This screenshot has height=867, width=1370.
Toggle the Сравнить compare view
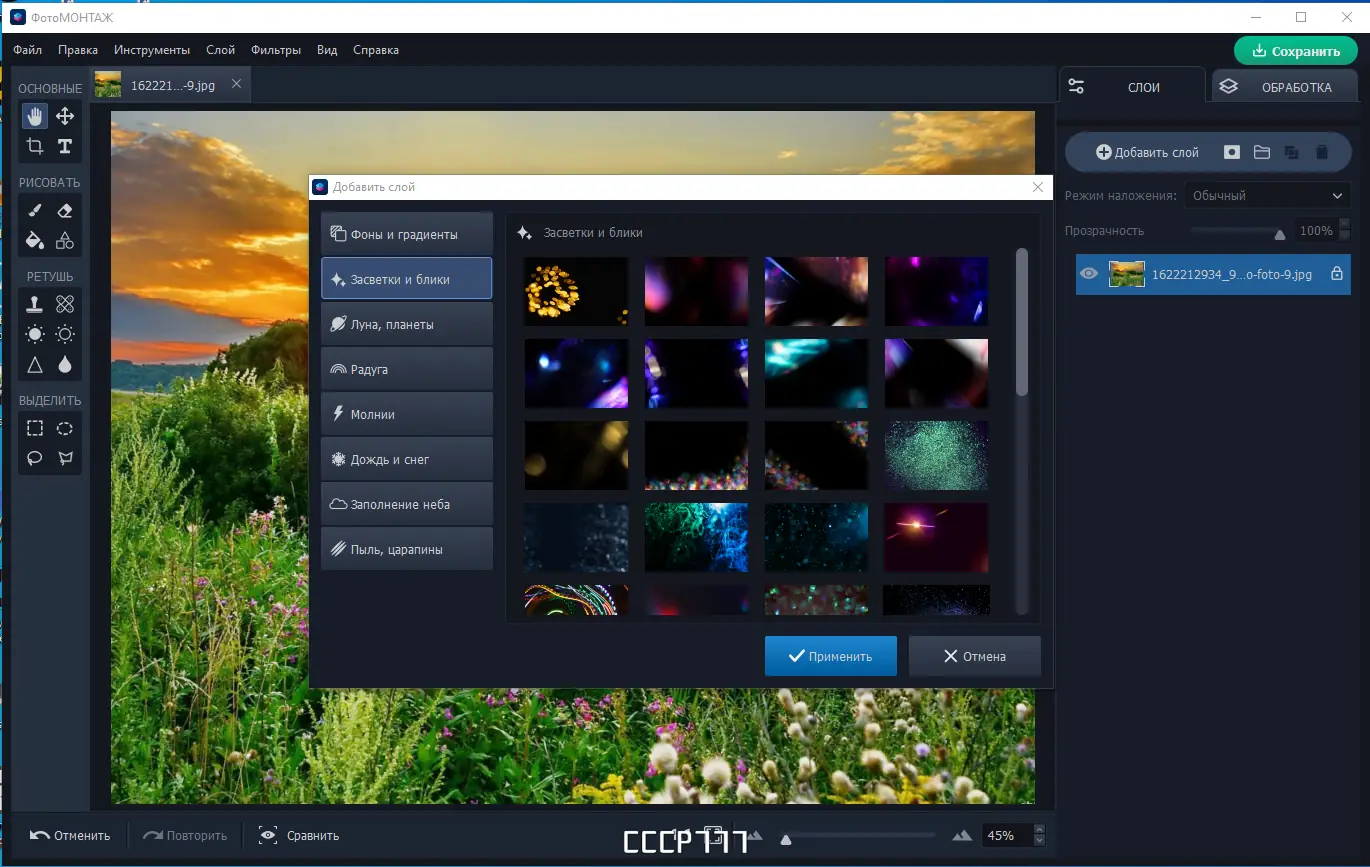[x=299, y=836]
